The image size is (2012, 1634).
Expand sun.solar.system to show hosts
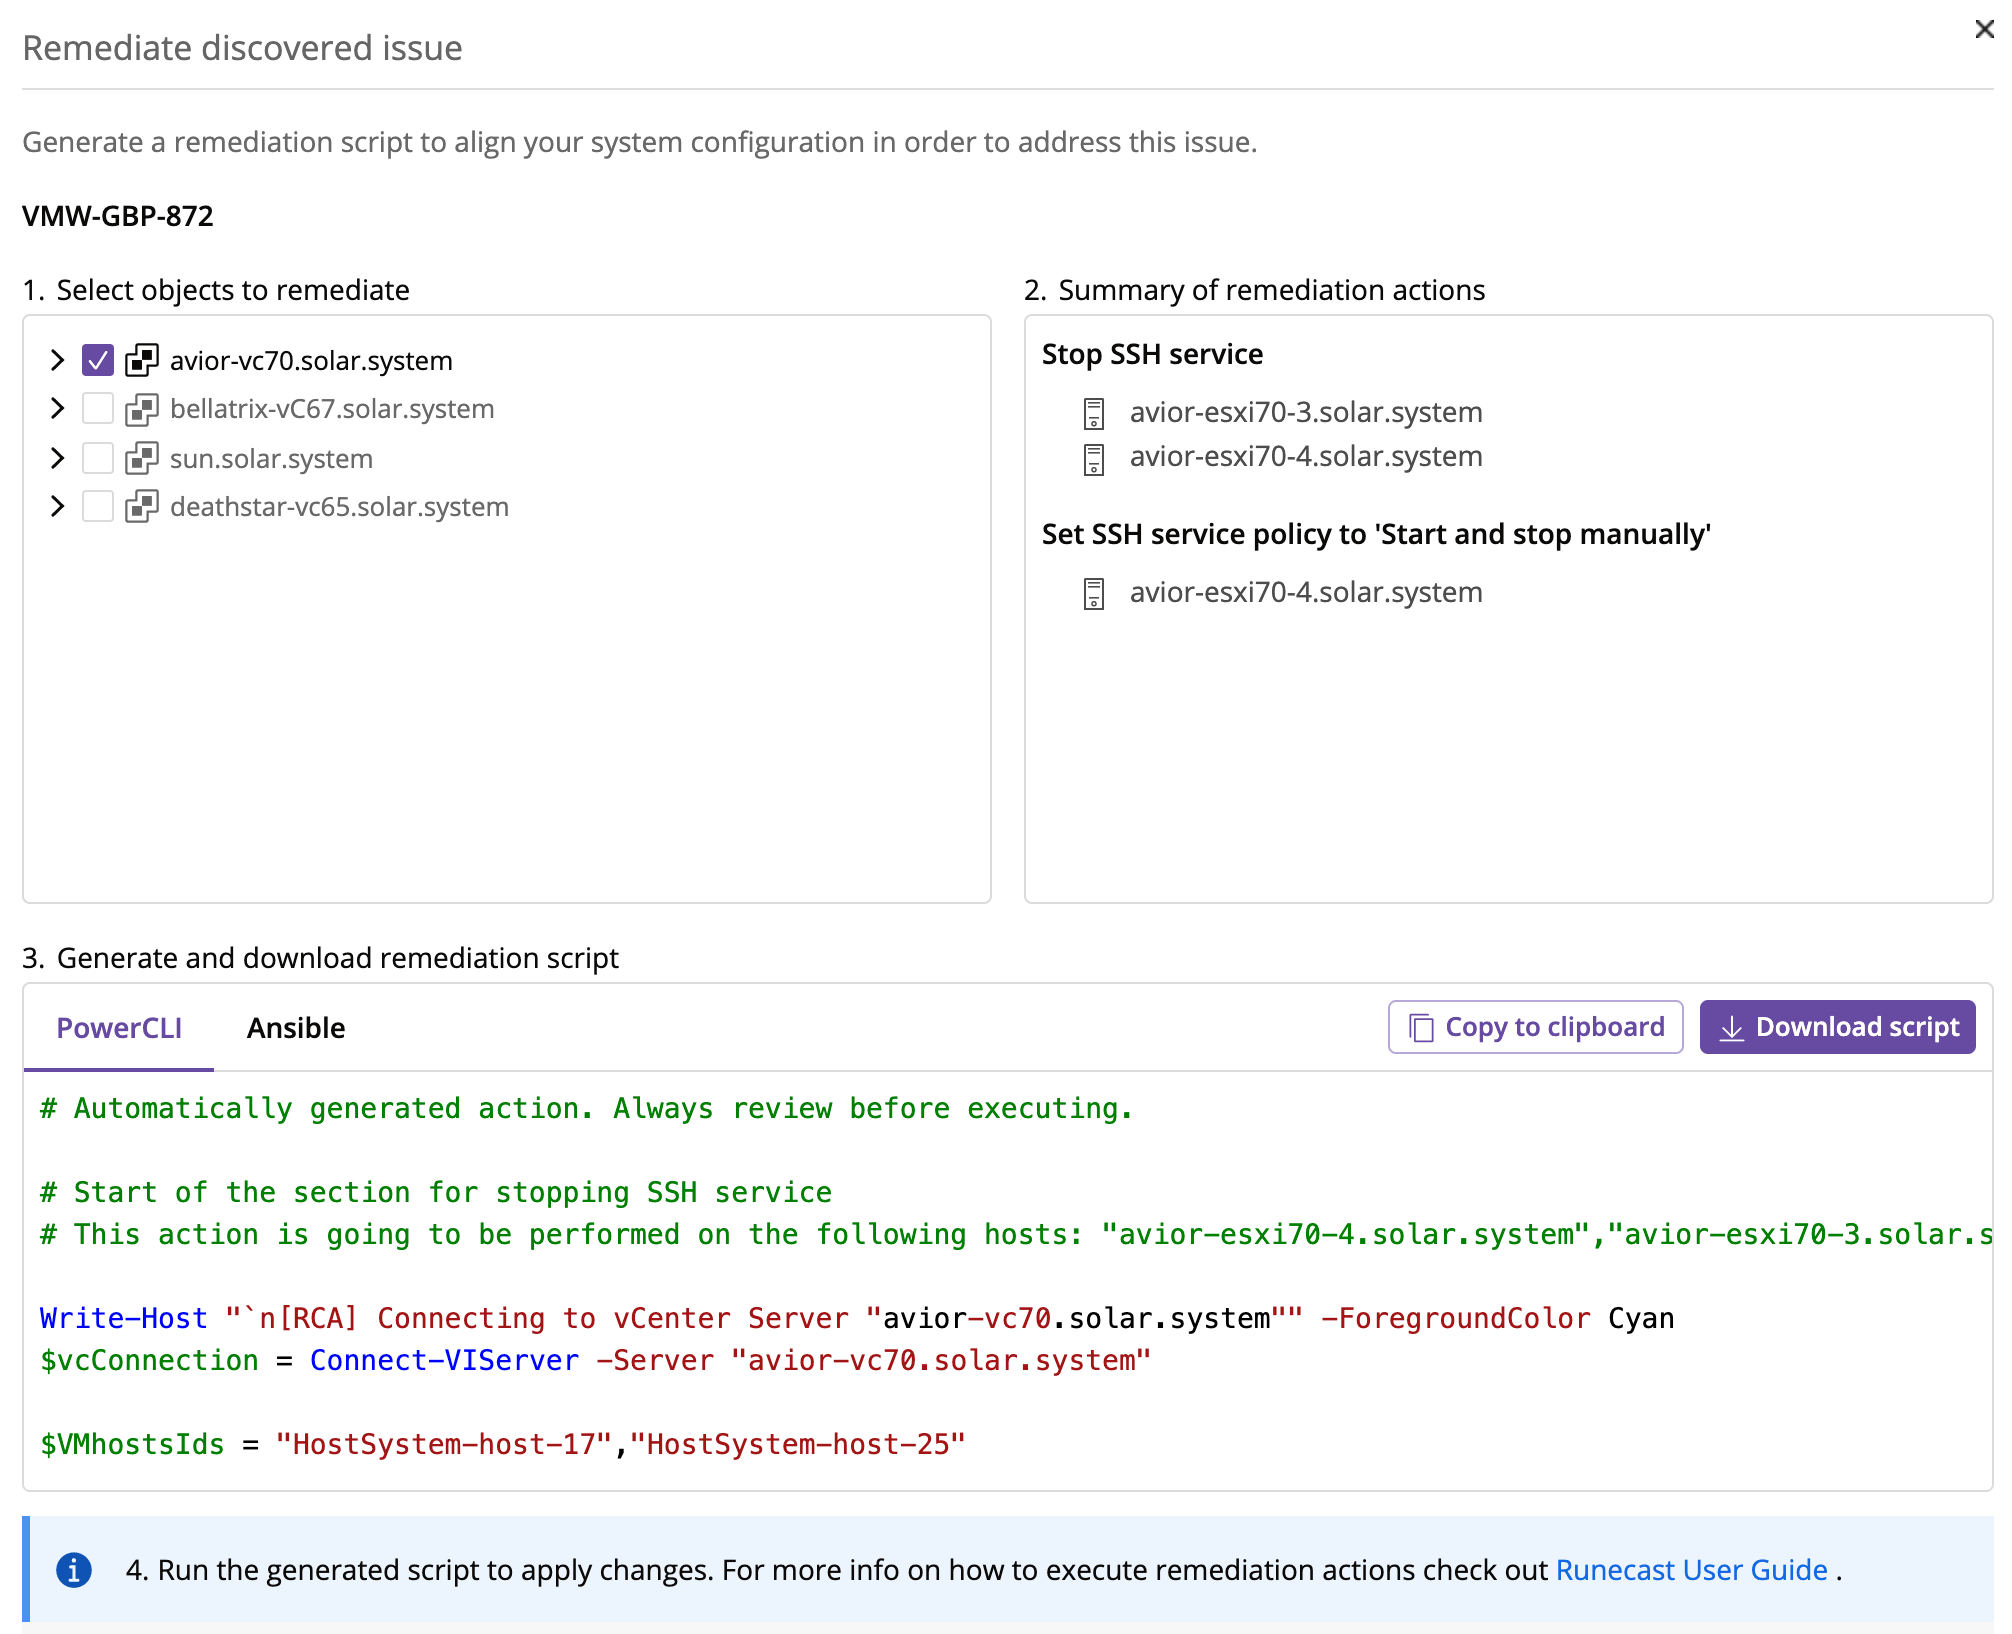(57, 458)
